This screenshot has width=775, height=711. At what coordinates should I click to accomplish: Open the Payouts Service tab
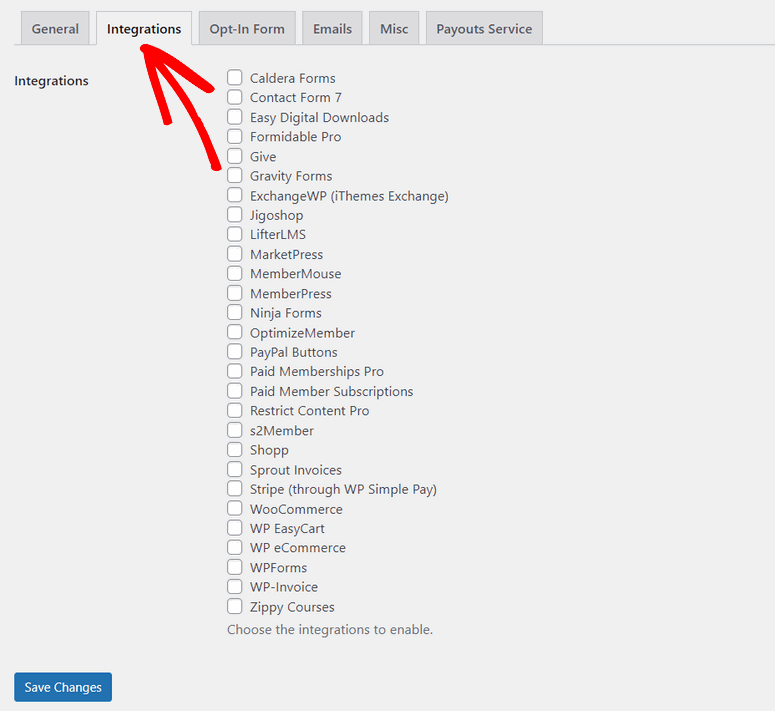[x=484, y=29]
